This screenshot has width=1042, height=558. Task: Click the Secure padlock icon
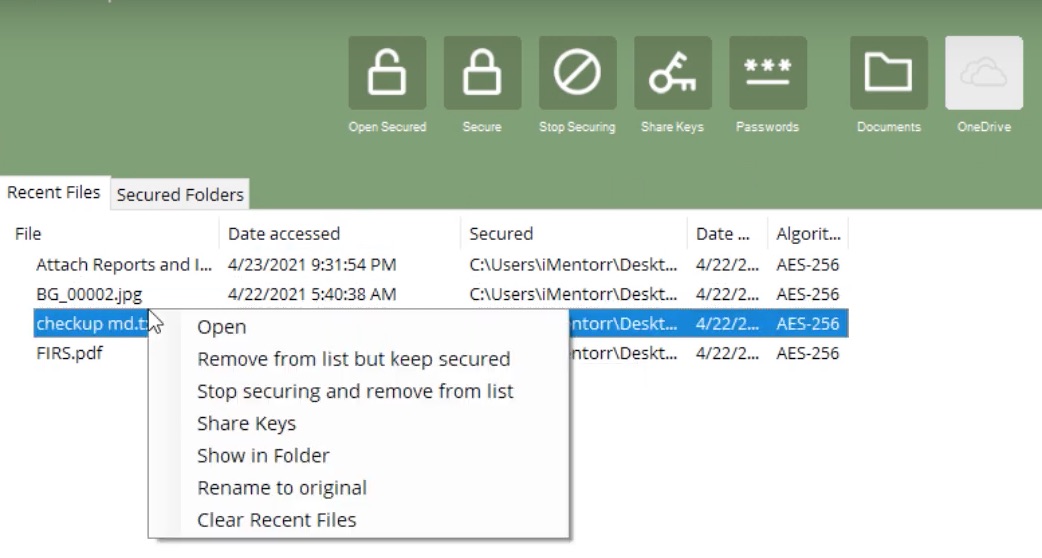coord(482,73)
